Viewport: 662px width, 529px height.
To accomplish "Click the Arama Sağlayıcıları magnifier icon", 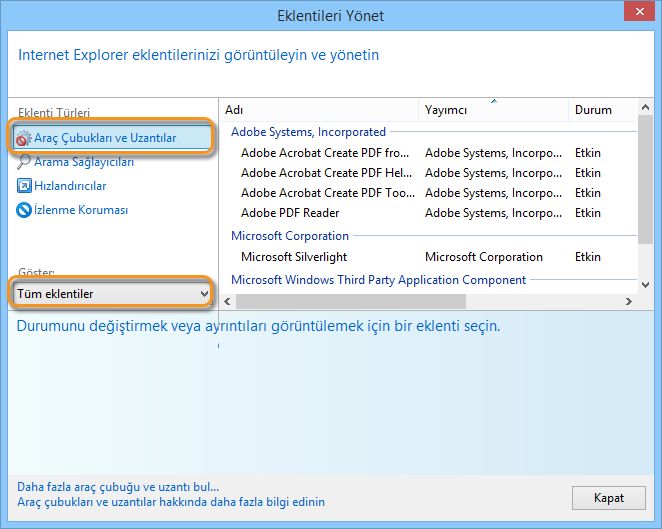I will [x=24, y=162].
